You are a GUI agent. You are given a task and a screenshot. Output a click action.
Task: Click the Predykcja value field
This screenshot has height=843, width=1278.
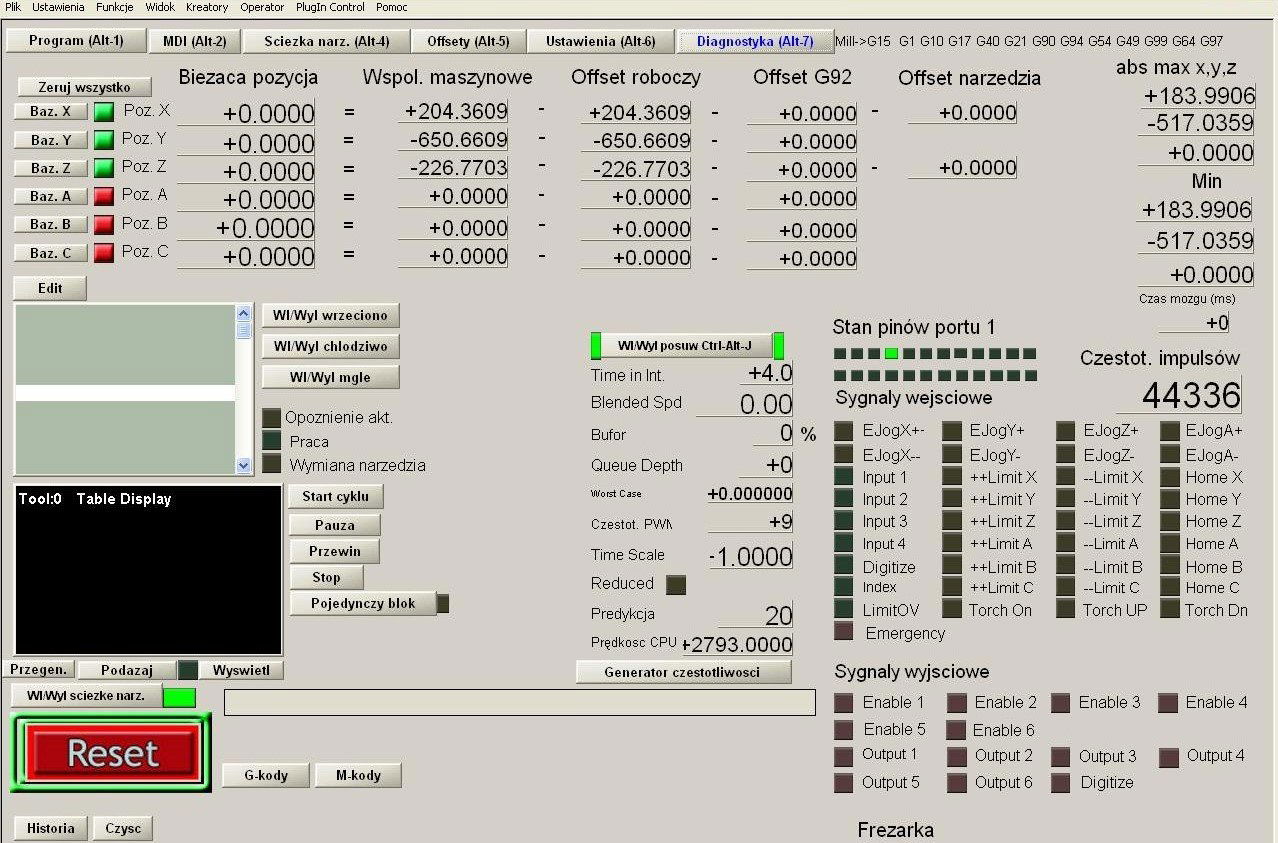pos(756,615)
